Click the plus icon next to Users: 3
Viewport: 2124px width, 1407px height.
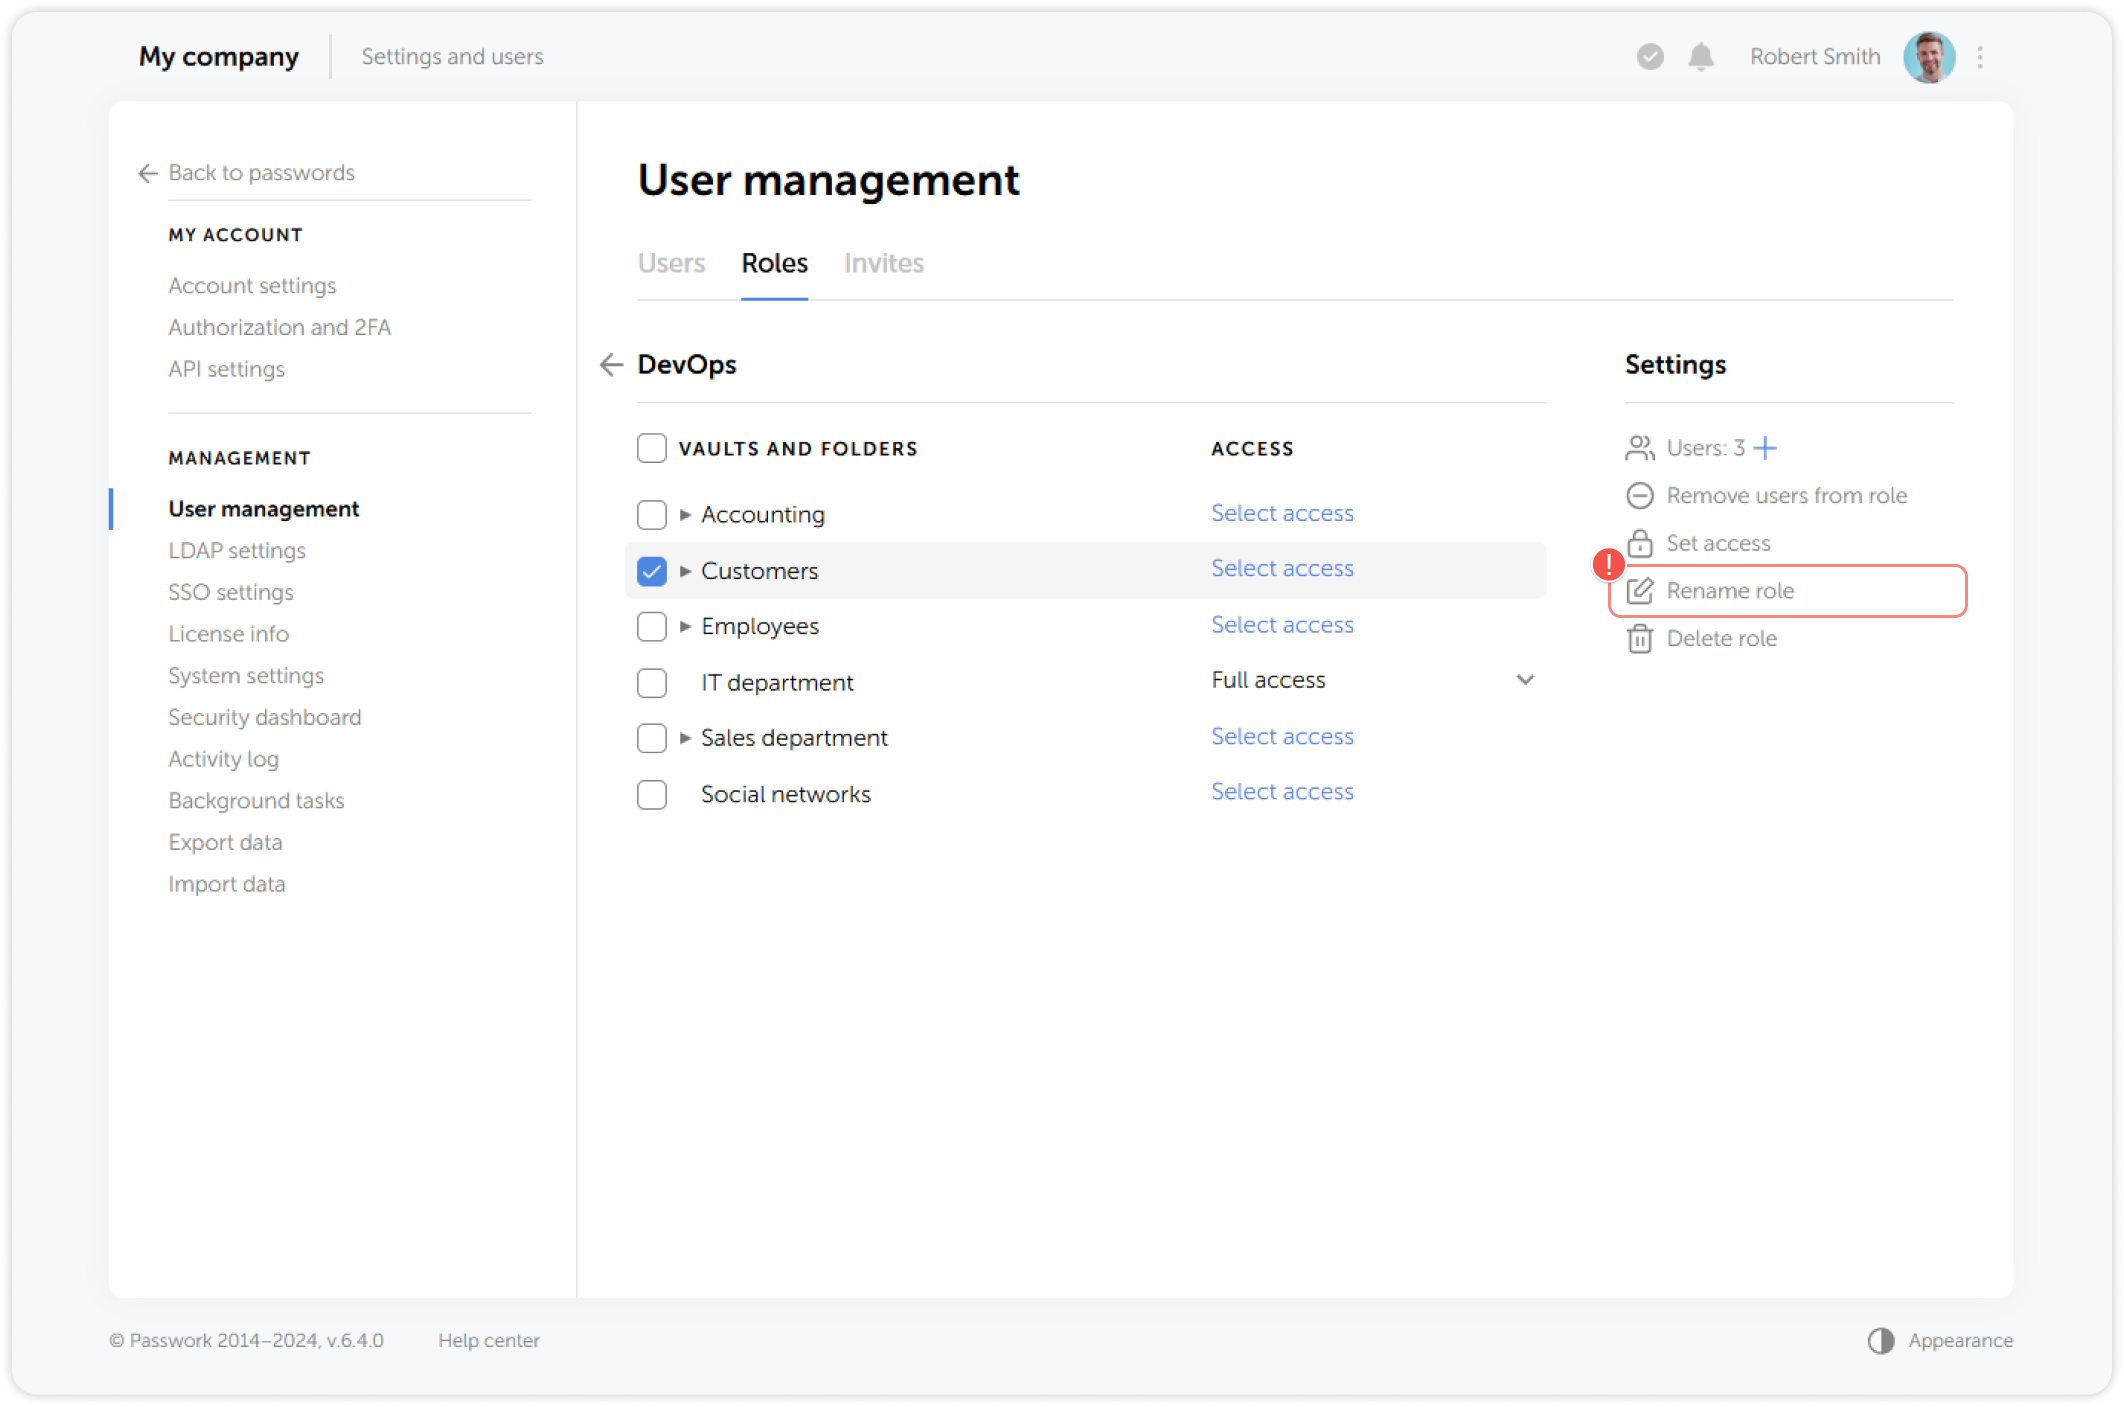pyautogui.click(x=1766, y=448)
